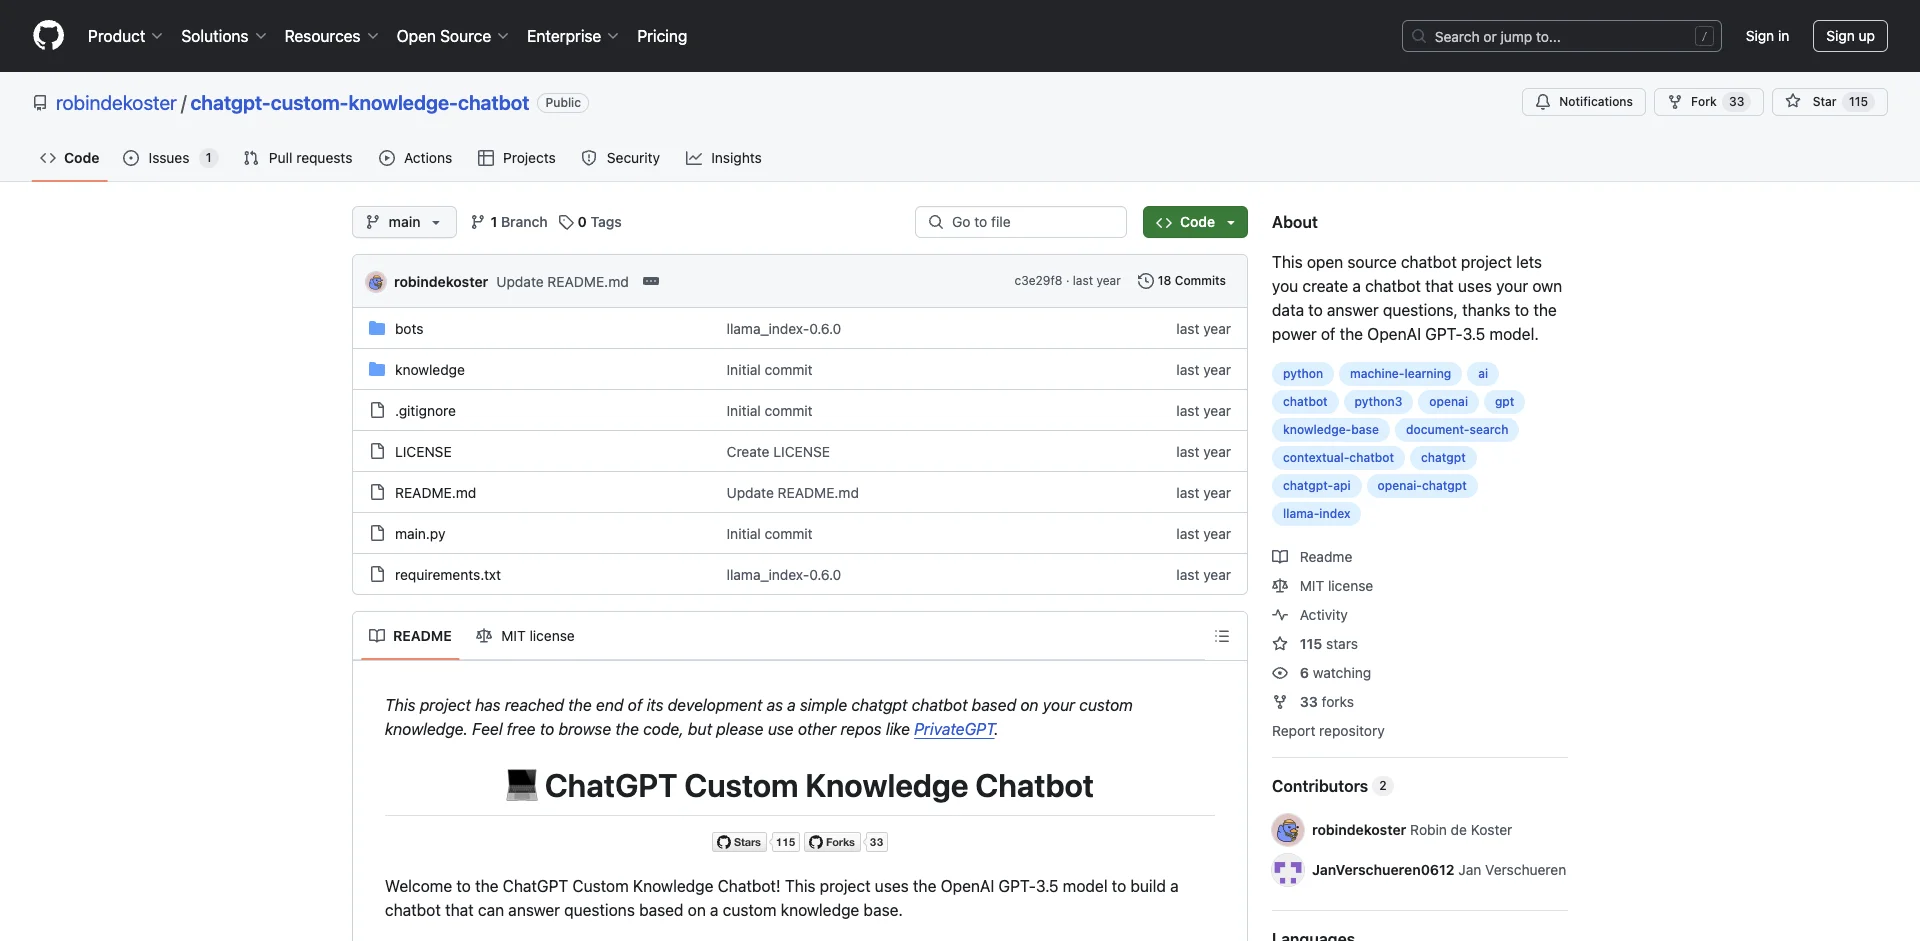This screenshot has height=941, width=1920.
Task: Switch to the Issues tab
Action: [170, 158]
